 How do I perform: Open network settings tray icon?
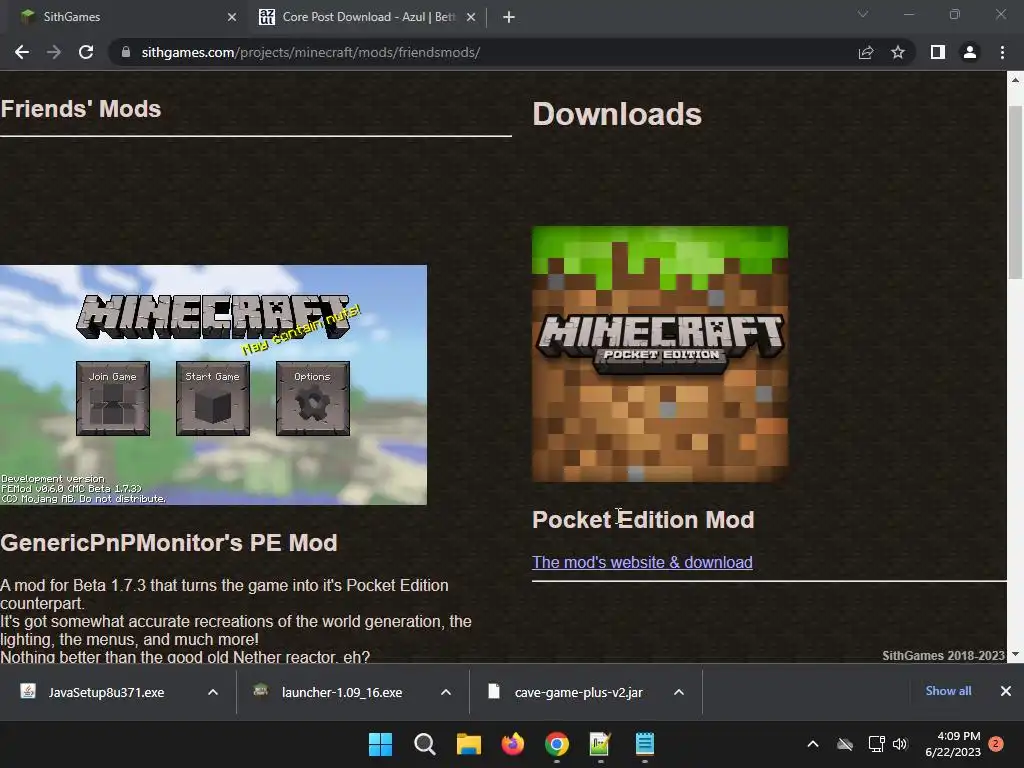point(876,744)
